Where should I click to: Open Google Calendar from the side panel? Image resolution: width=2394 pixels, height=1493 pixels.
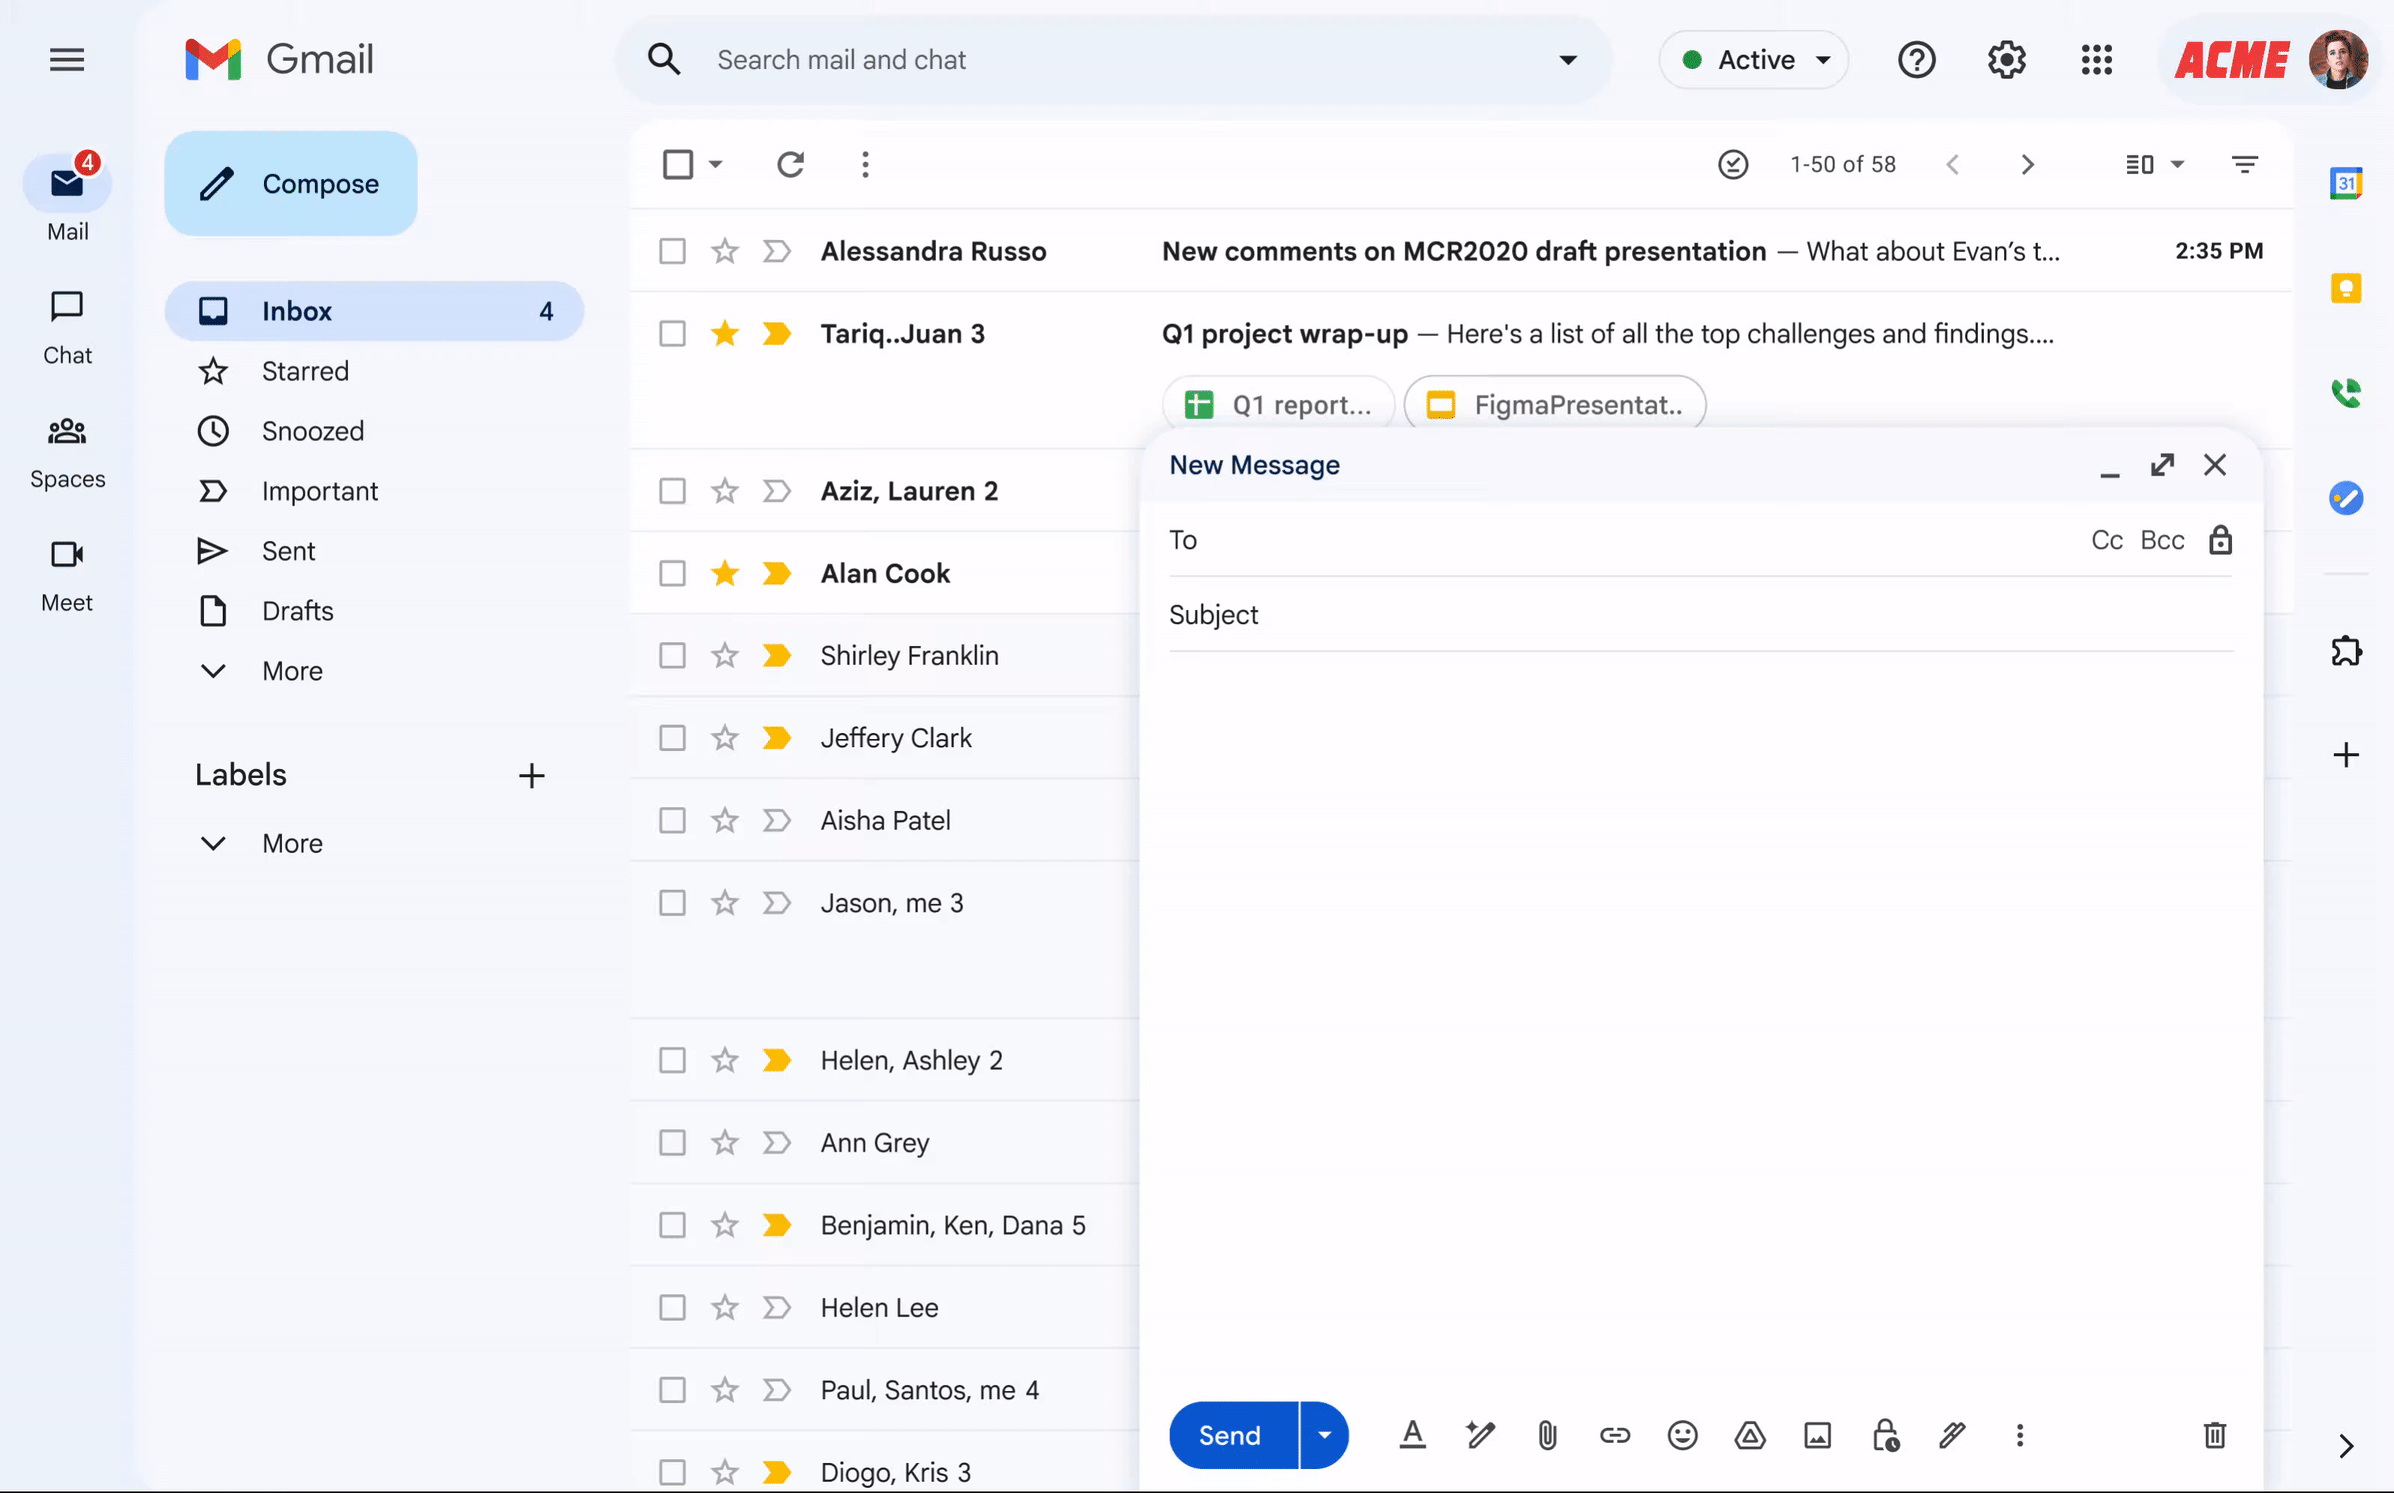(x=2346, y=183)
